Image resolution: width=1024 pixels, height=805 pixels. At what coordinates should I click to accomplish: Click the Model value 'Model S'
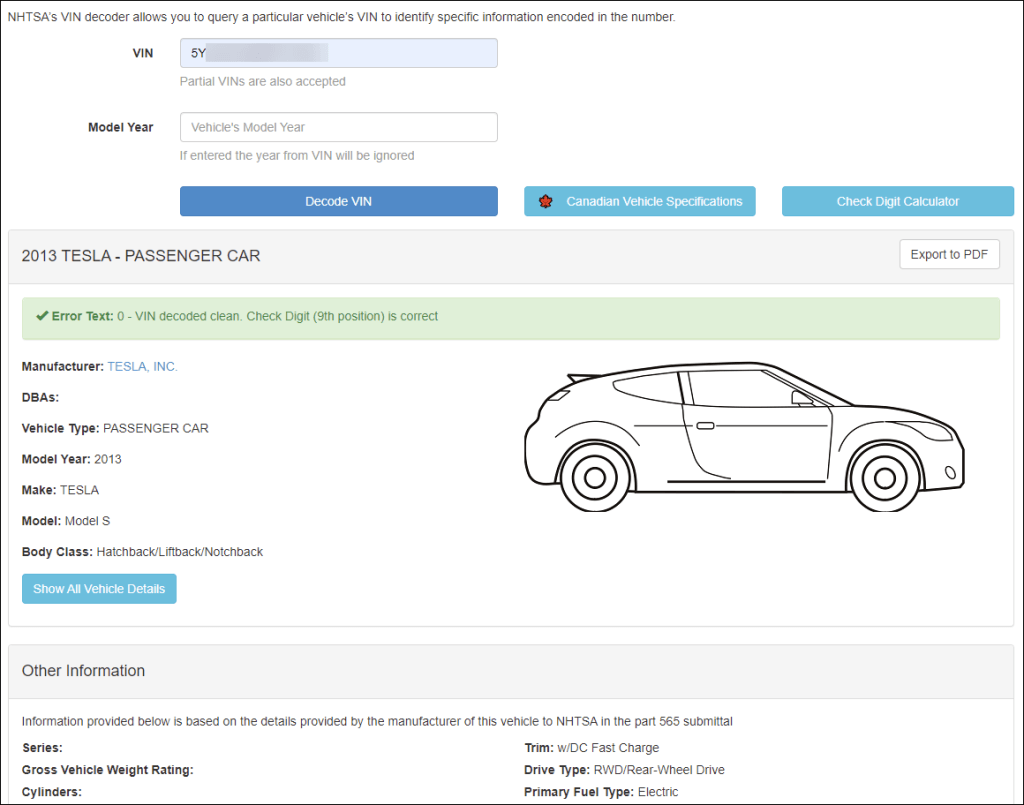coord(88,521)
